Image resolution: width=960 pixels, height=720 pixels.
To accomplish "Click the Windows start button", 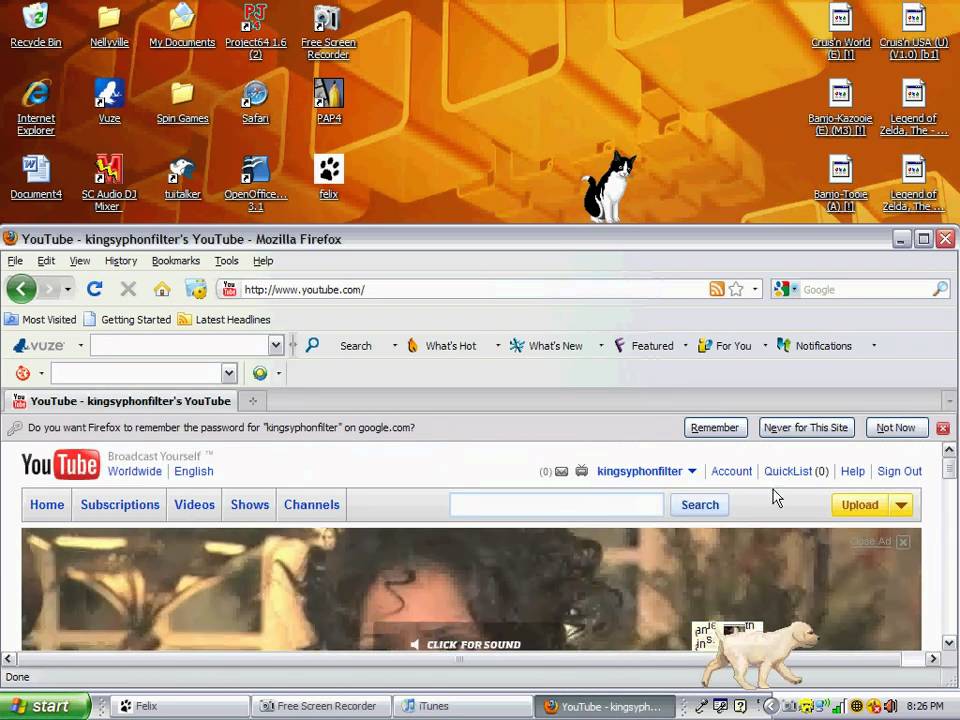I will 44,707.
